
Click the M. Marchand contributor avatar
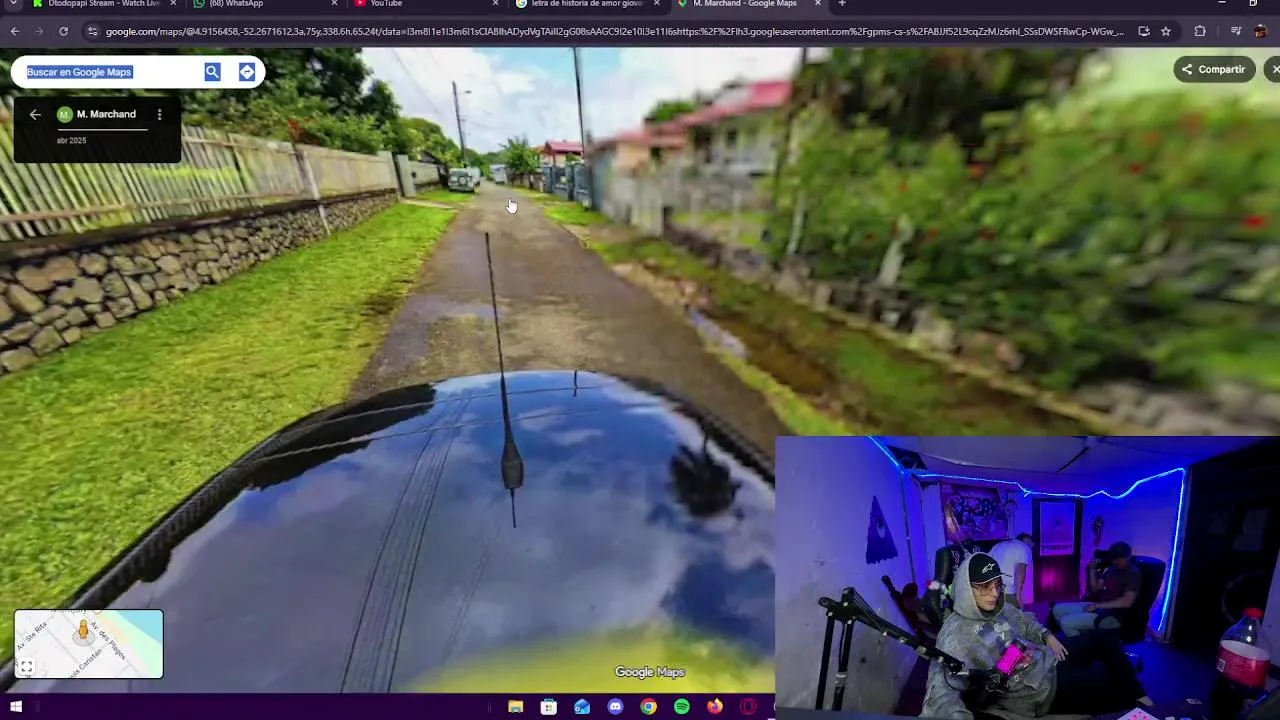click(65, 114)
